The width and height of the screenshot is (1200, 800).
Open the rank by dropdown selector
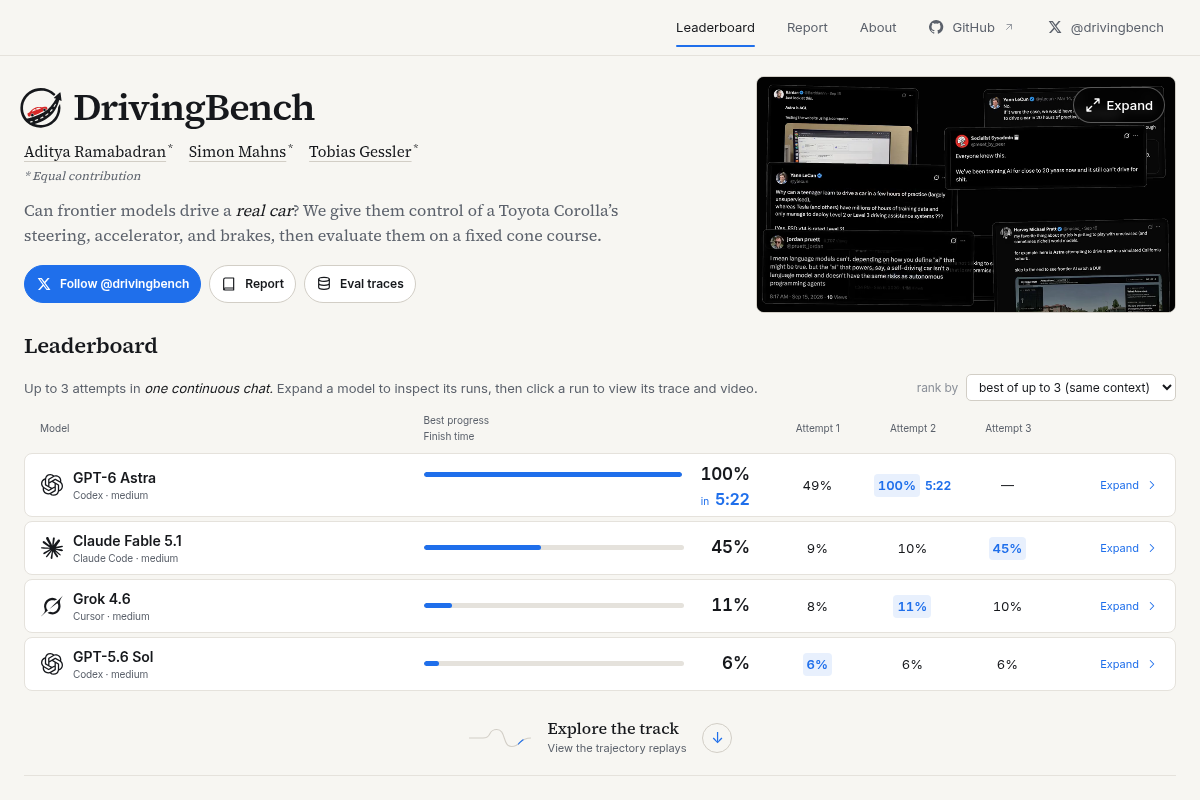point(1071,387)
